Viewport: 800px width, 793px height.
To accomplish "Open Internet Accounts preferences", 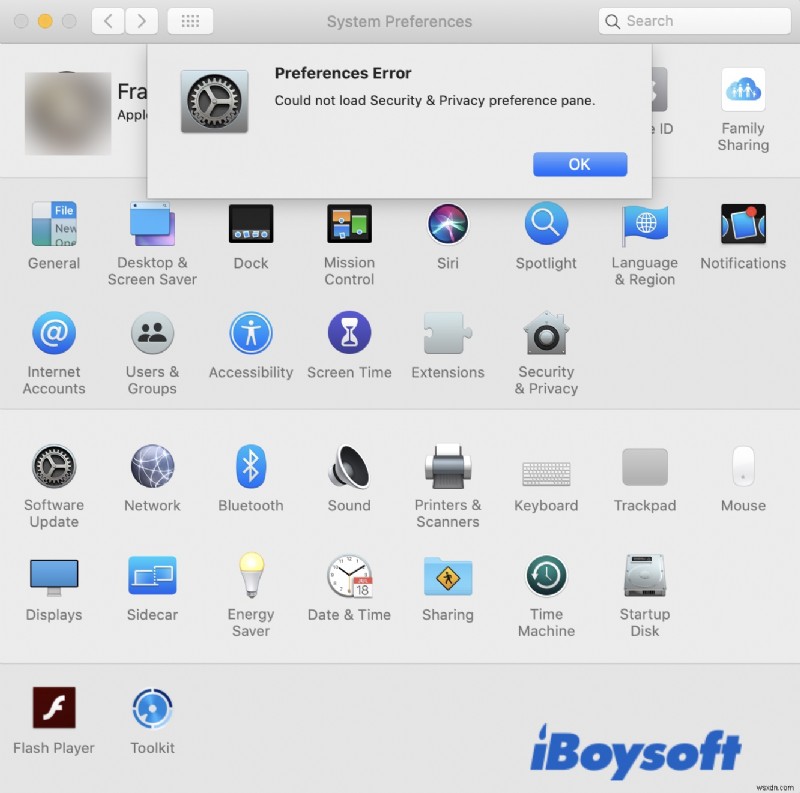I will click(53, 331).
